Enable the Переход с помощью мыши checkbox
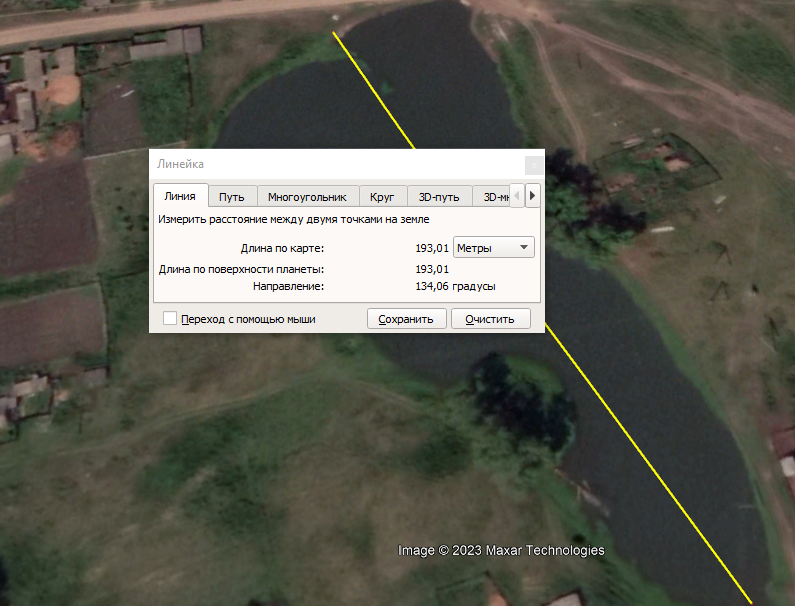795x606 pixels. tap(170, 318)
